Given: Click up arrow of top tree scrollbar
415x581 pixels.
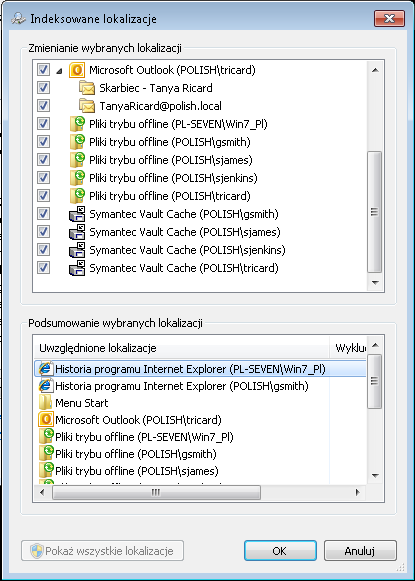Looking at the screenshot, I should tap(375, 70).
